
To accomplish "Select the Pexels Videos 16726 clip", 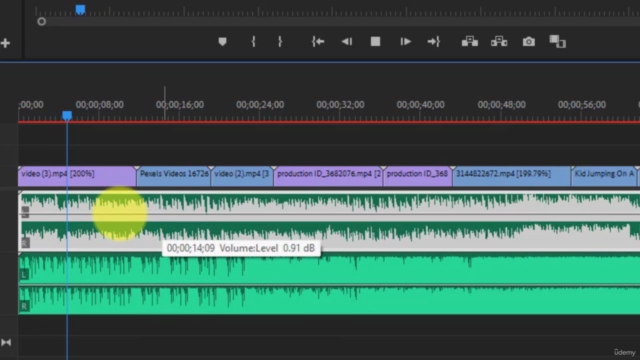I will pyautogui.click(x=173, y=176).
